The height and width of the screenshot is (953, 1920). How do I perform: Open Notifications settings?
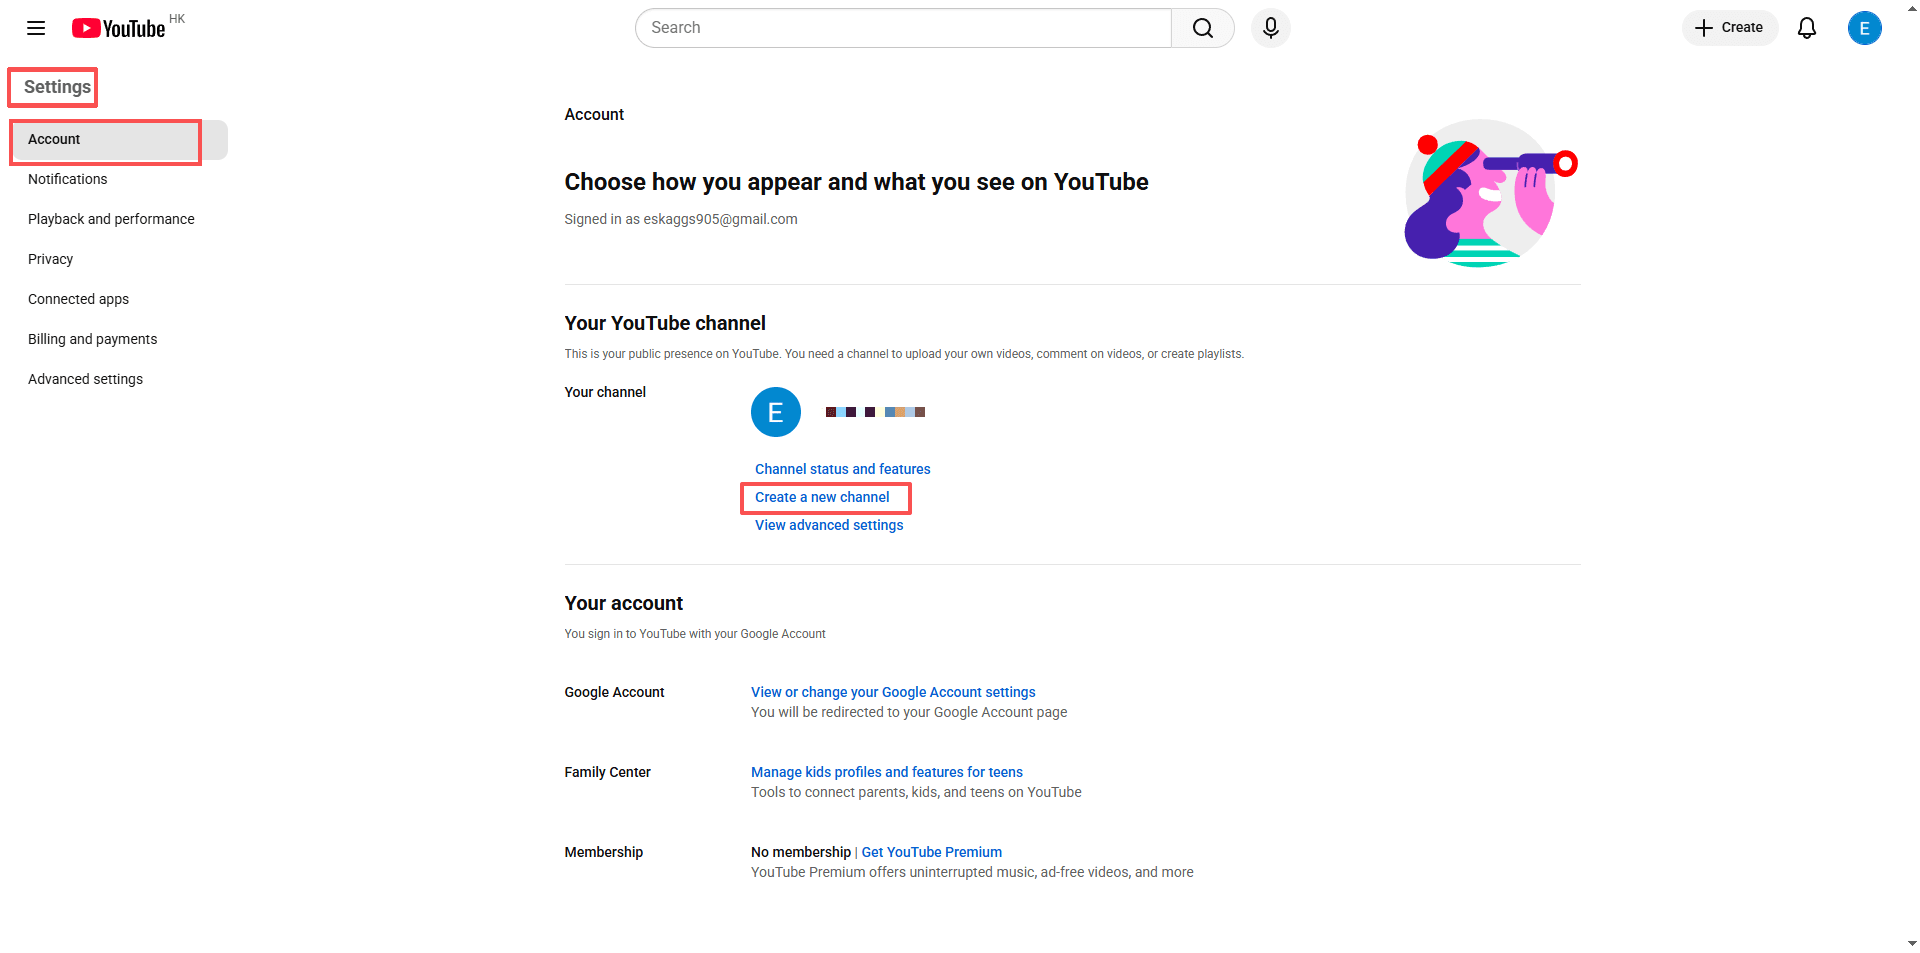[119, 180]
